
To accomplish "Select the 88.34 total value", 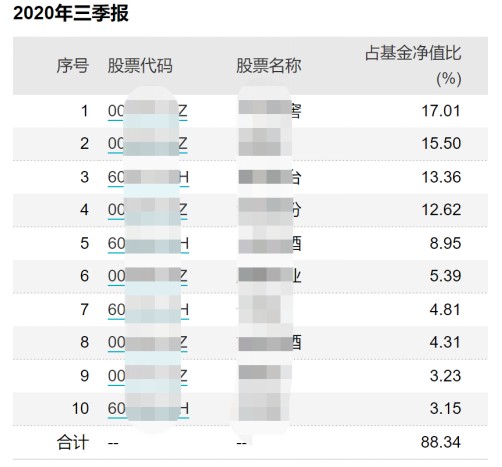I will [x=441, y=442].
